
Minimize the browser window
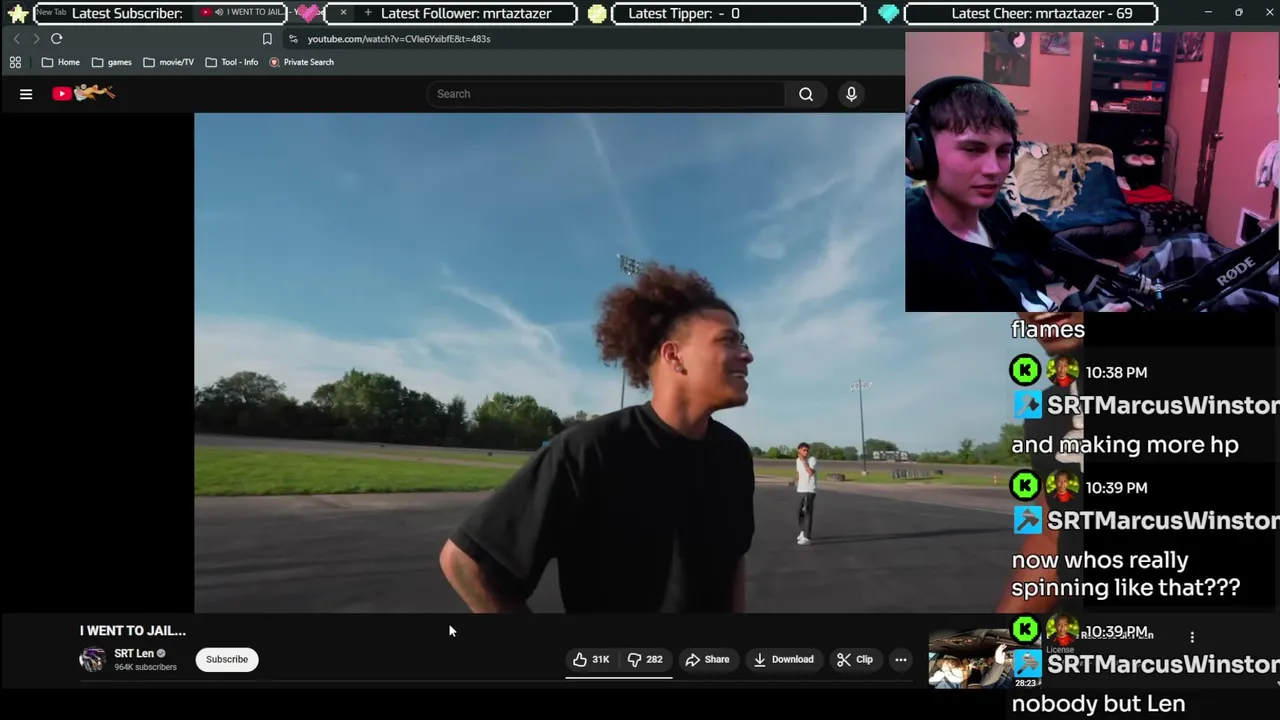1207,12
